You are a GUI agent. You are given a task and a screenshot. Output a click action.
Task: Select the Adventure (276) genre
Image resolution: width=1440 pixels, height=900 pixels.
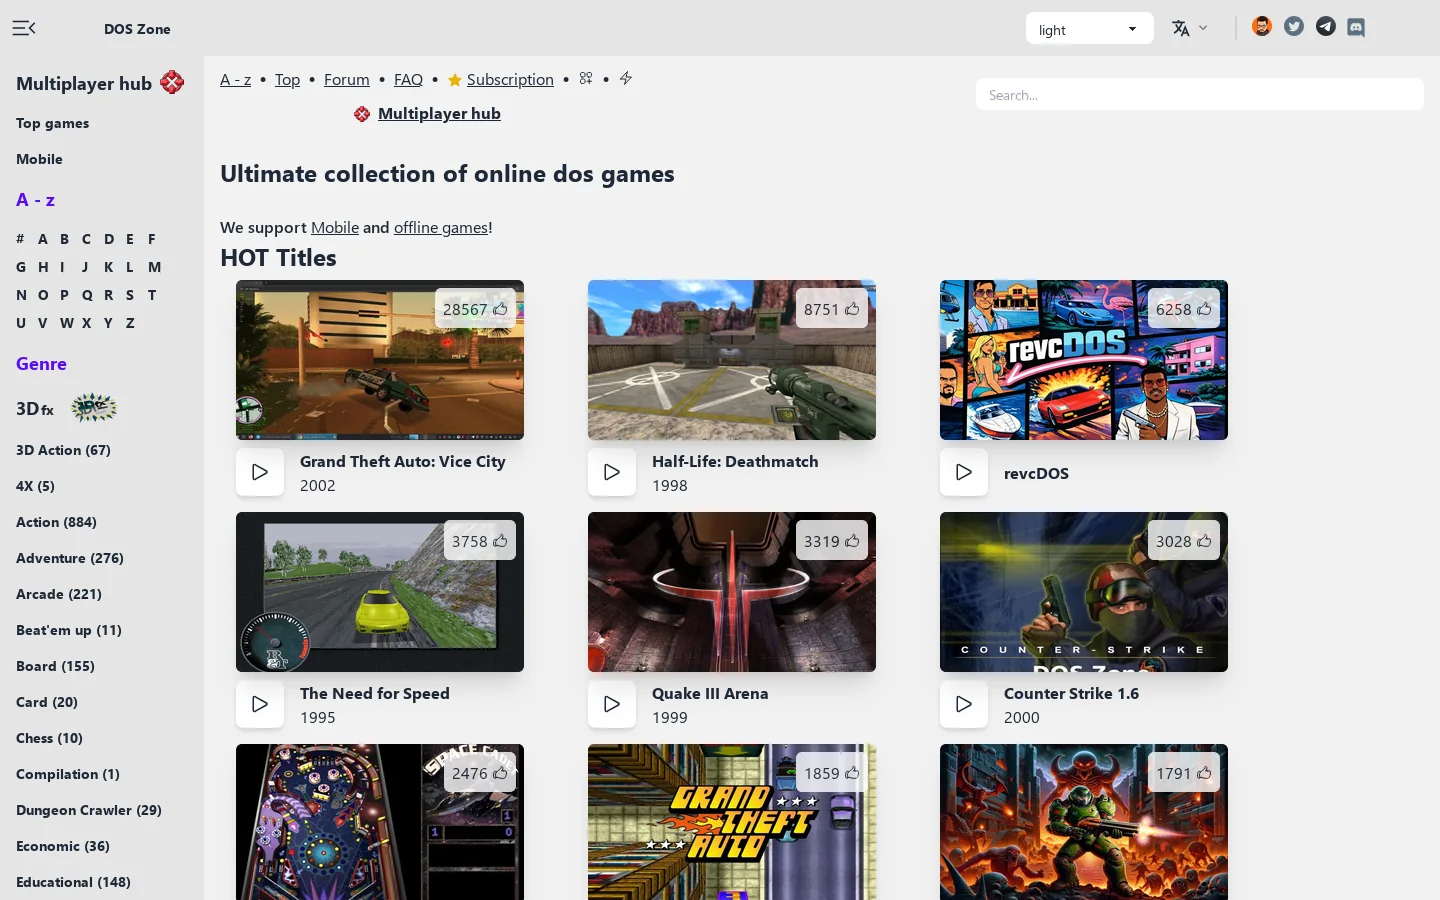coord(70,558)
